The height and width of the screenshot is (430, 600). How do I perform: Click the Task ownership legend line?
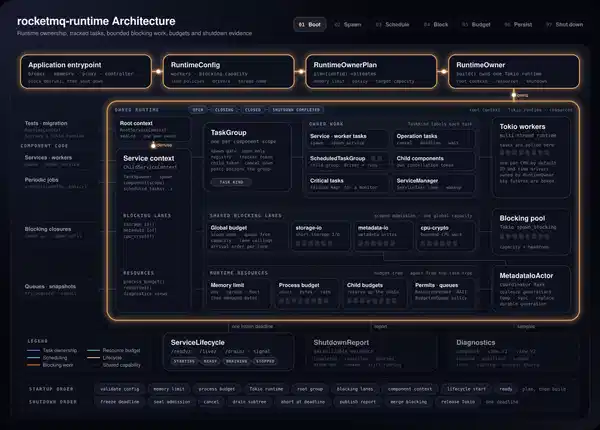33,350
